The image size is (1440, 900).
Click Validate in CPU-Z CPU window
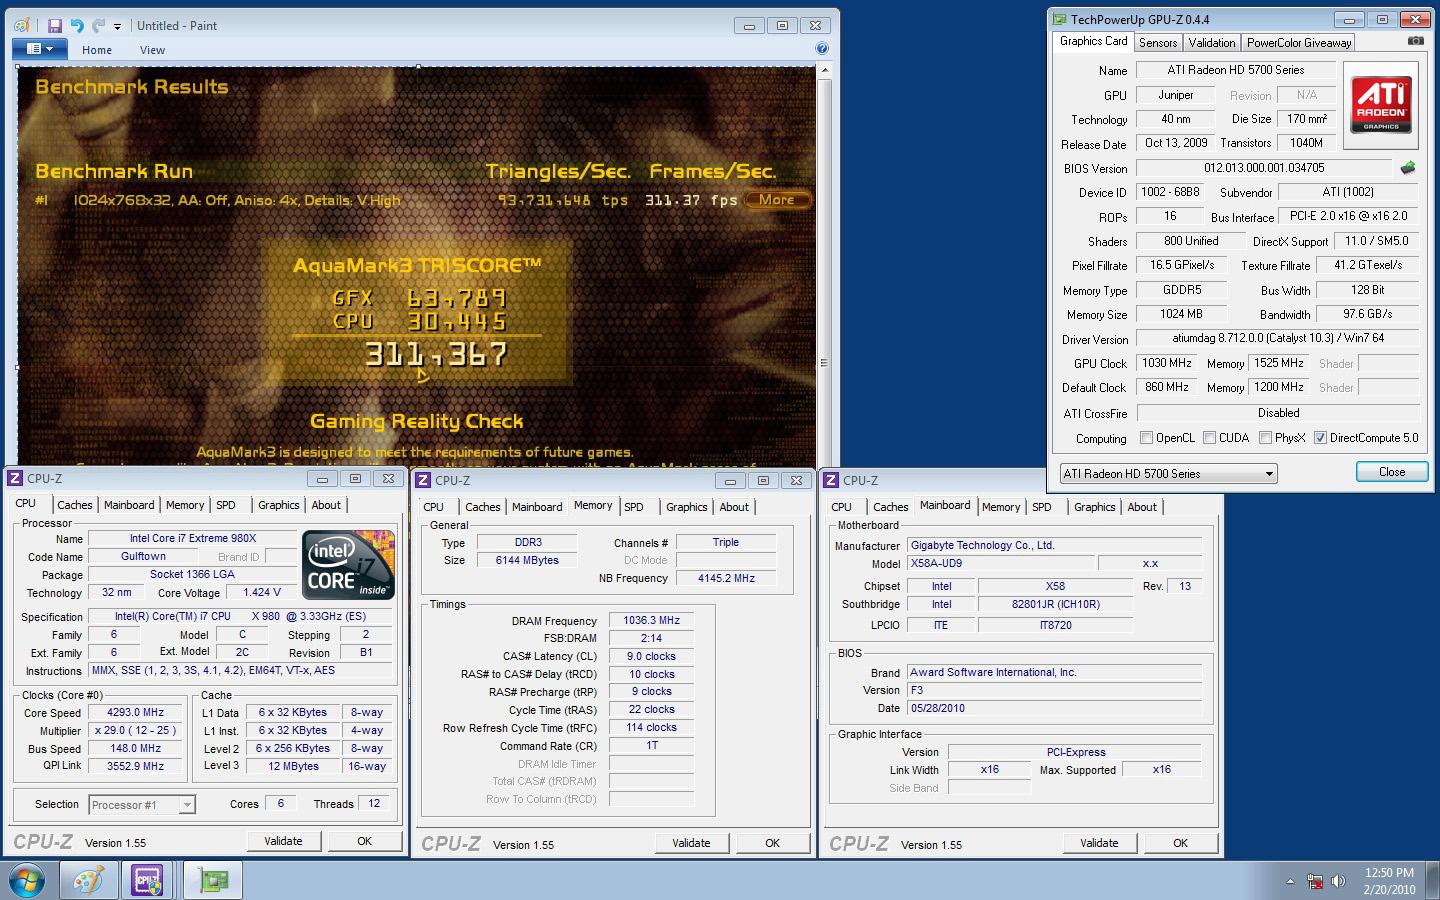[283, 841]
